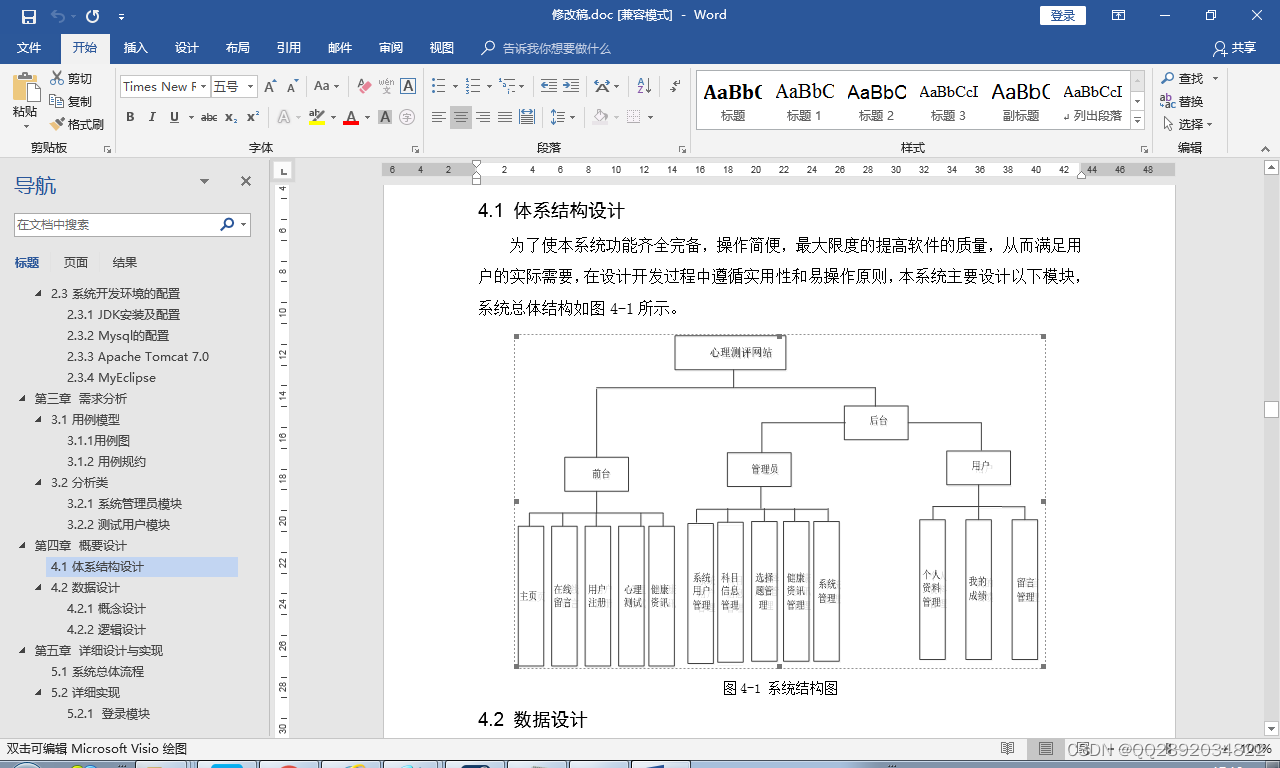Image resolution: width=1280 pixels, height=768 pixels.
Task: Copy selection using the 复制 icon
Action: point(71,101)
